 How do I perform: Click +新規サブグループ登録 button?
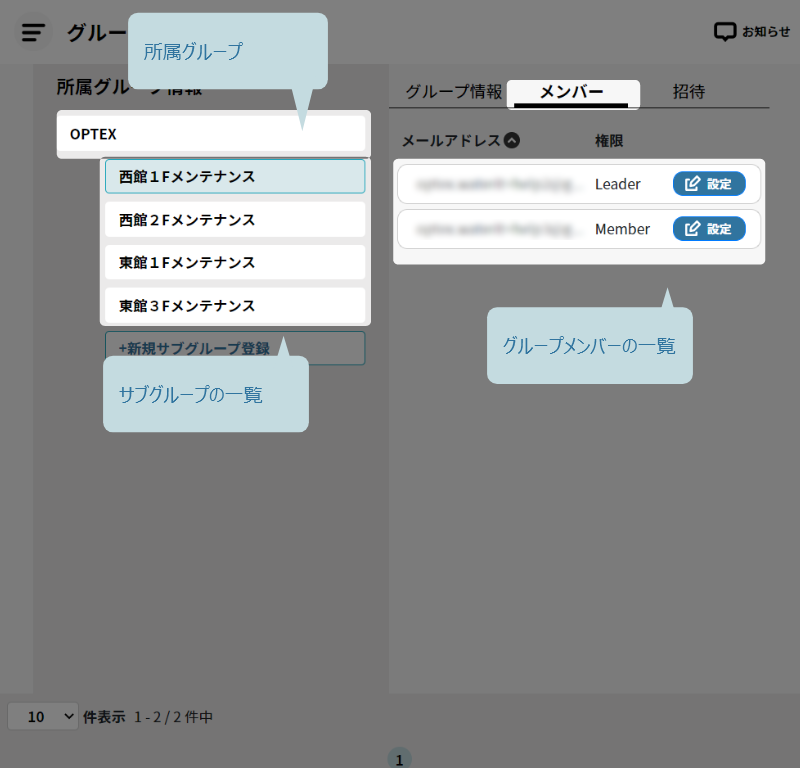click(x=235, y=348)
